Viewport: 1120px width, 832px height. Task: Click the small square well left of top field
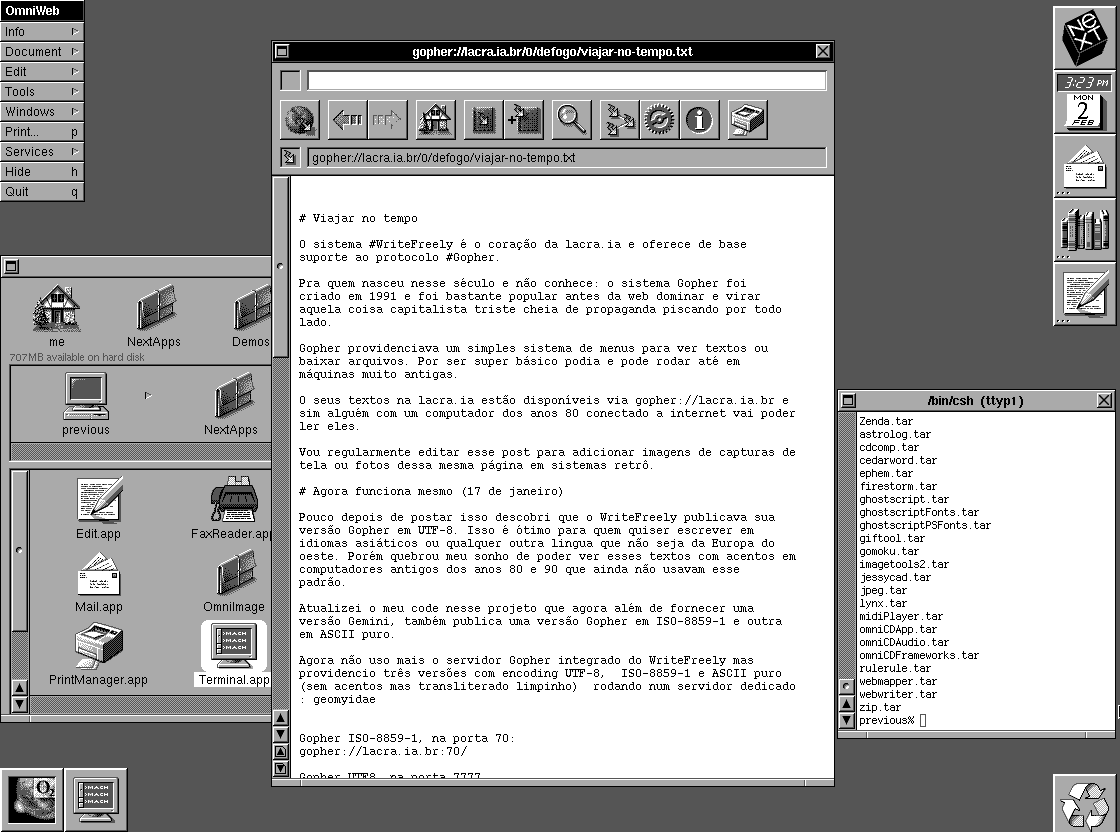coord(290,81)
